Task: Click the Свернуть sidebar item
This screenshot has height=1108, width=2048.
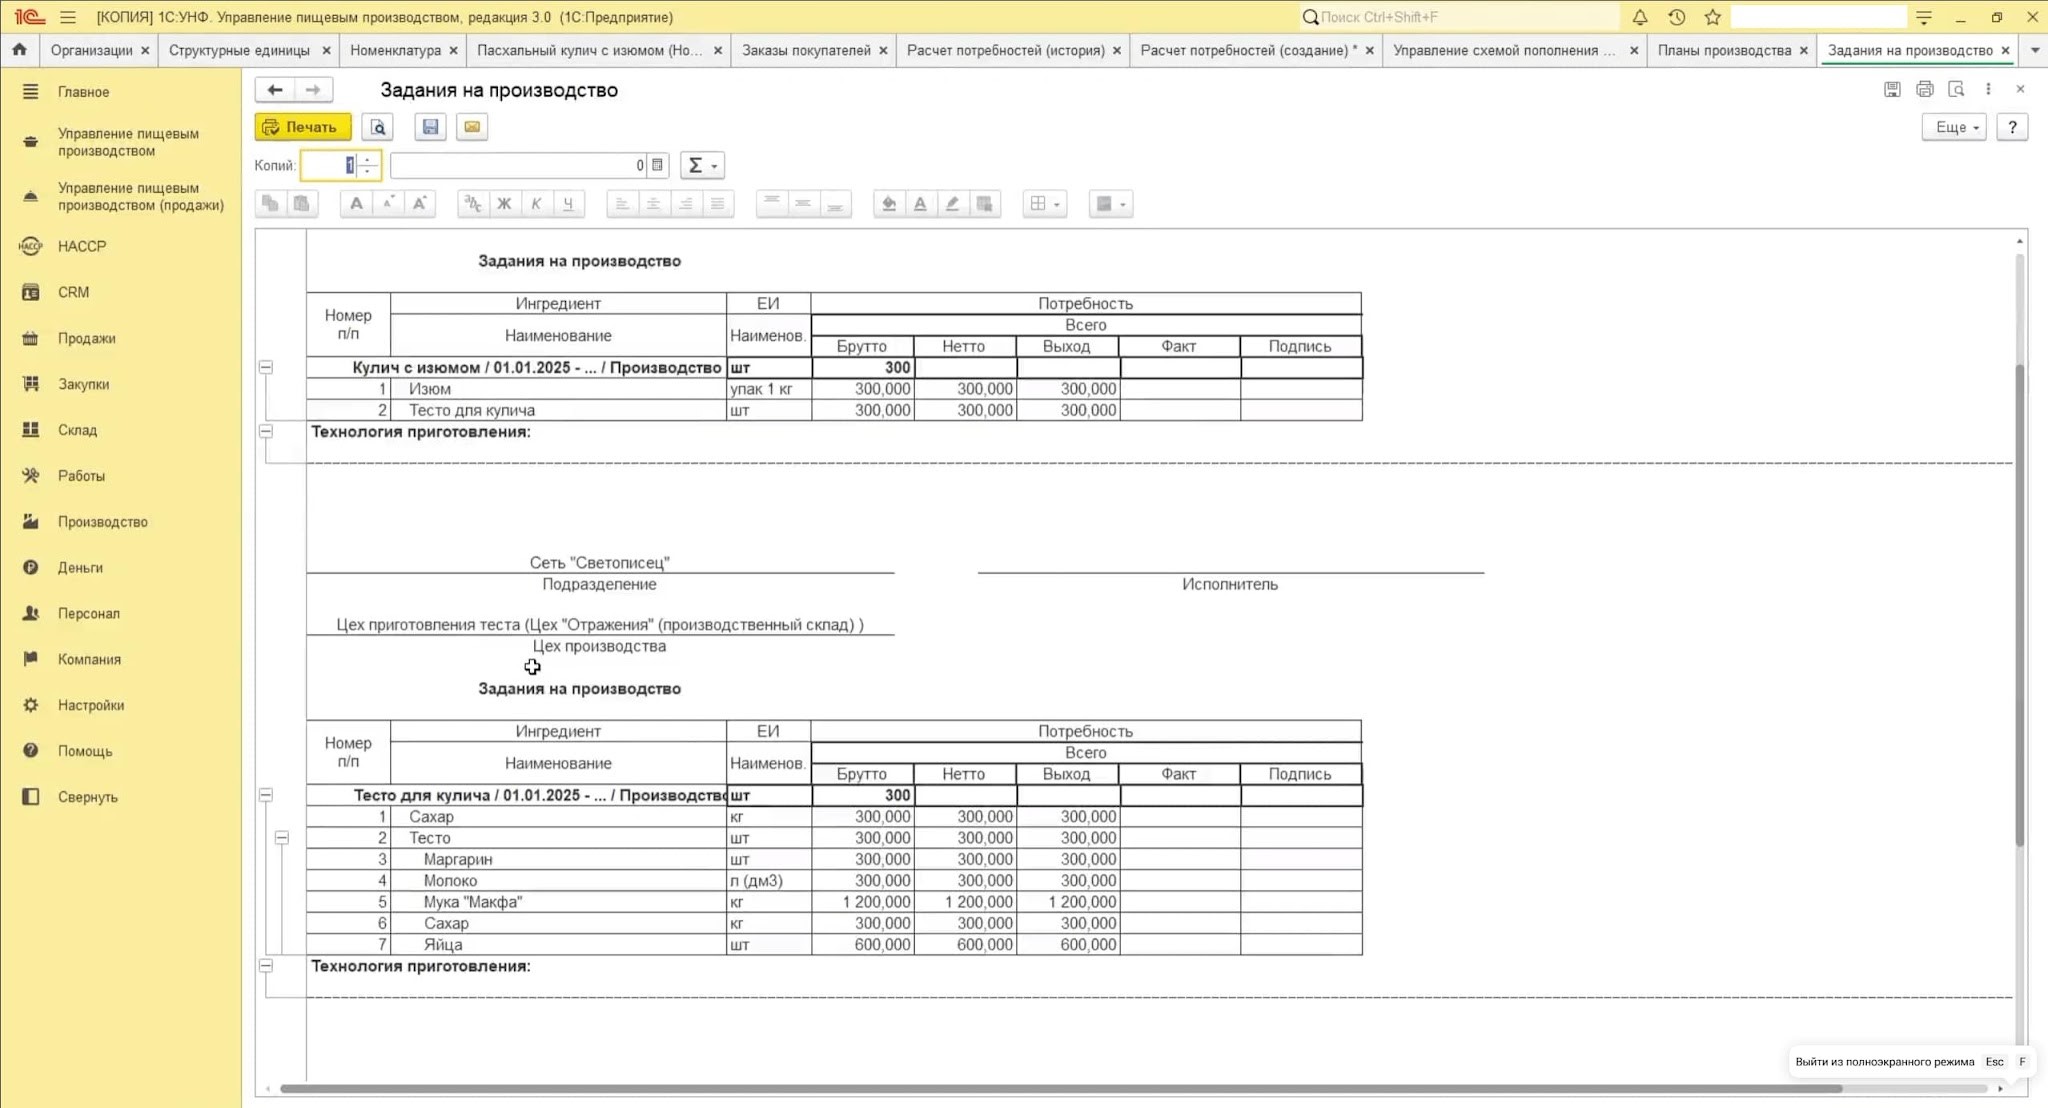Action: 87,797
